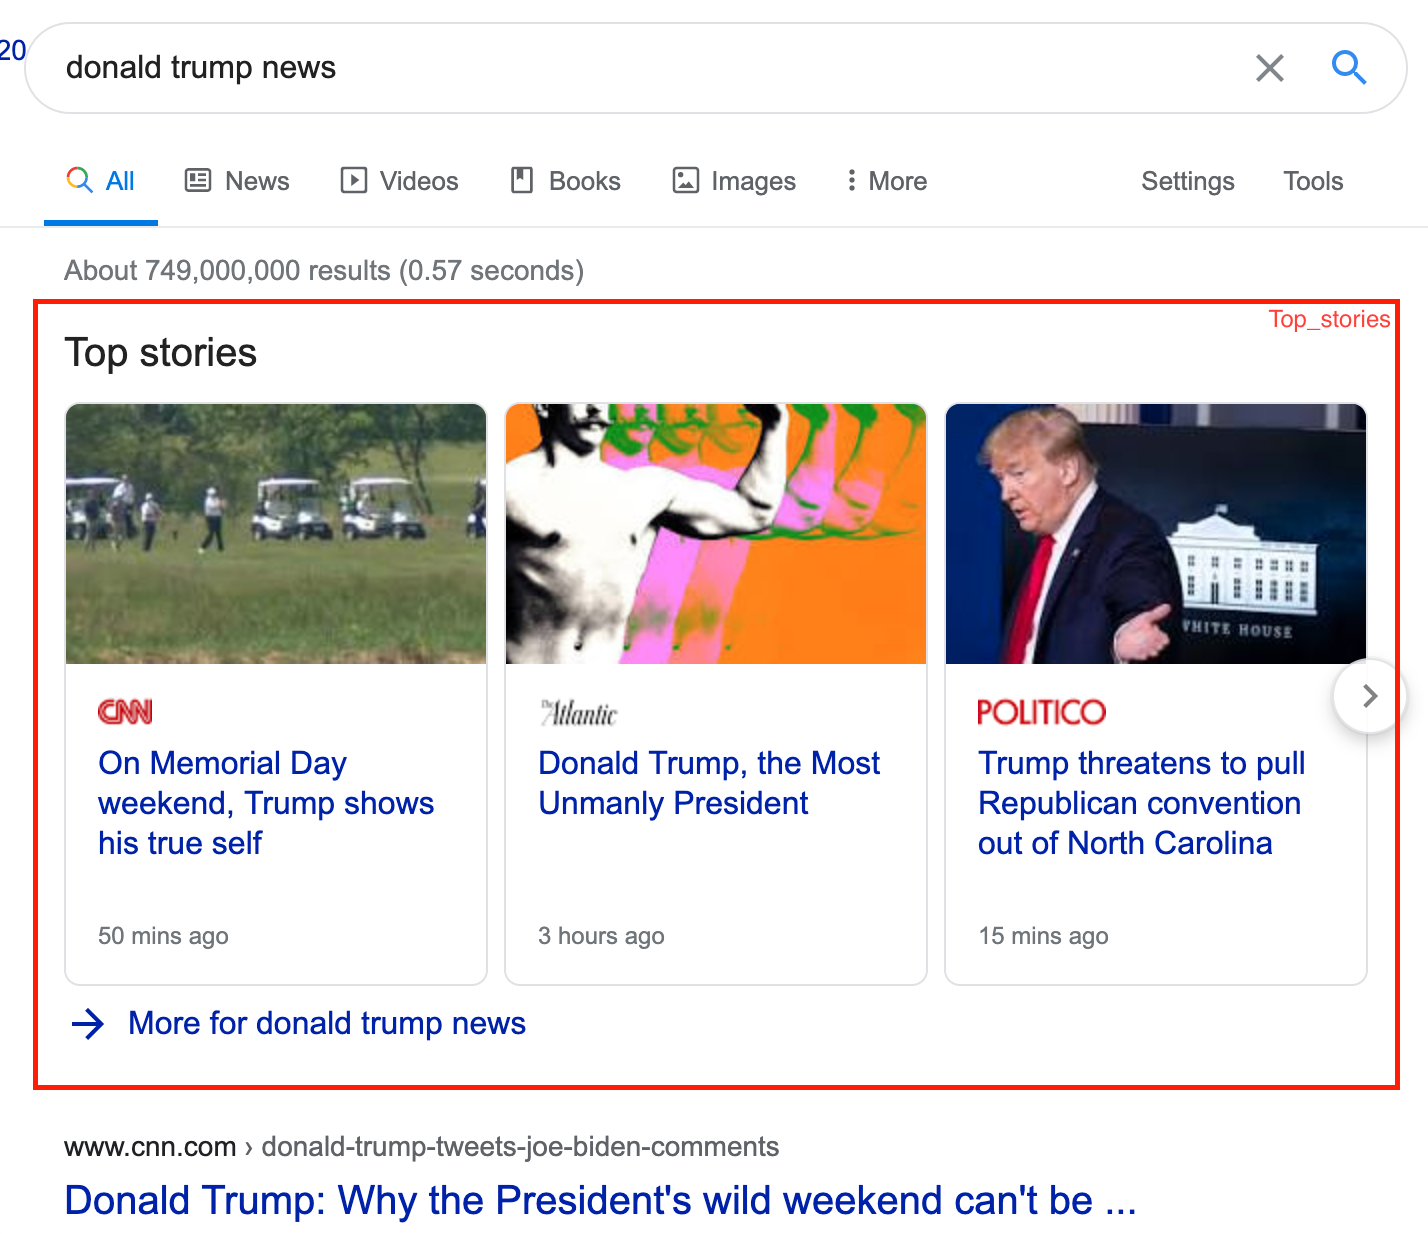Open 'Trump threatens to pull Republican convention' headline
This screenshot has width=1428, height=1234.
[1142, 803]
